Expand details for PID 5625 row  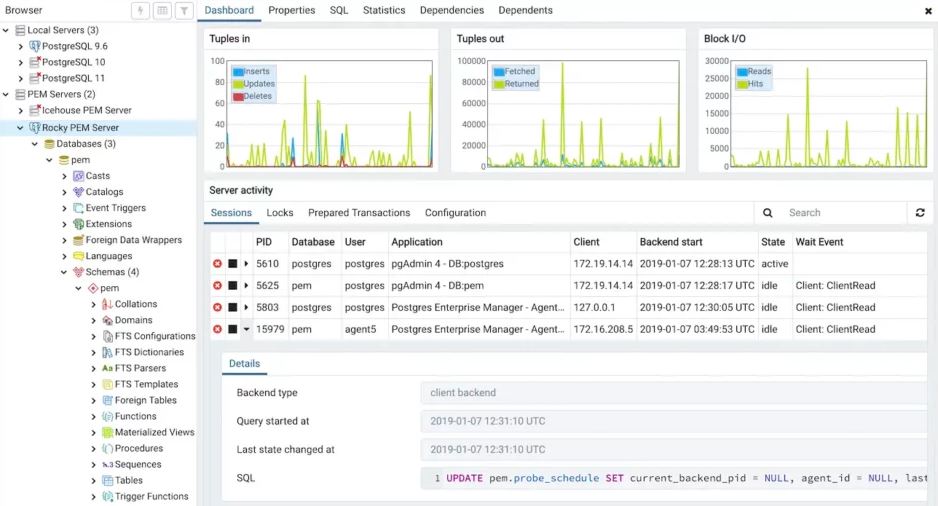pyautogui.click(x=246, y=286)
